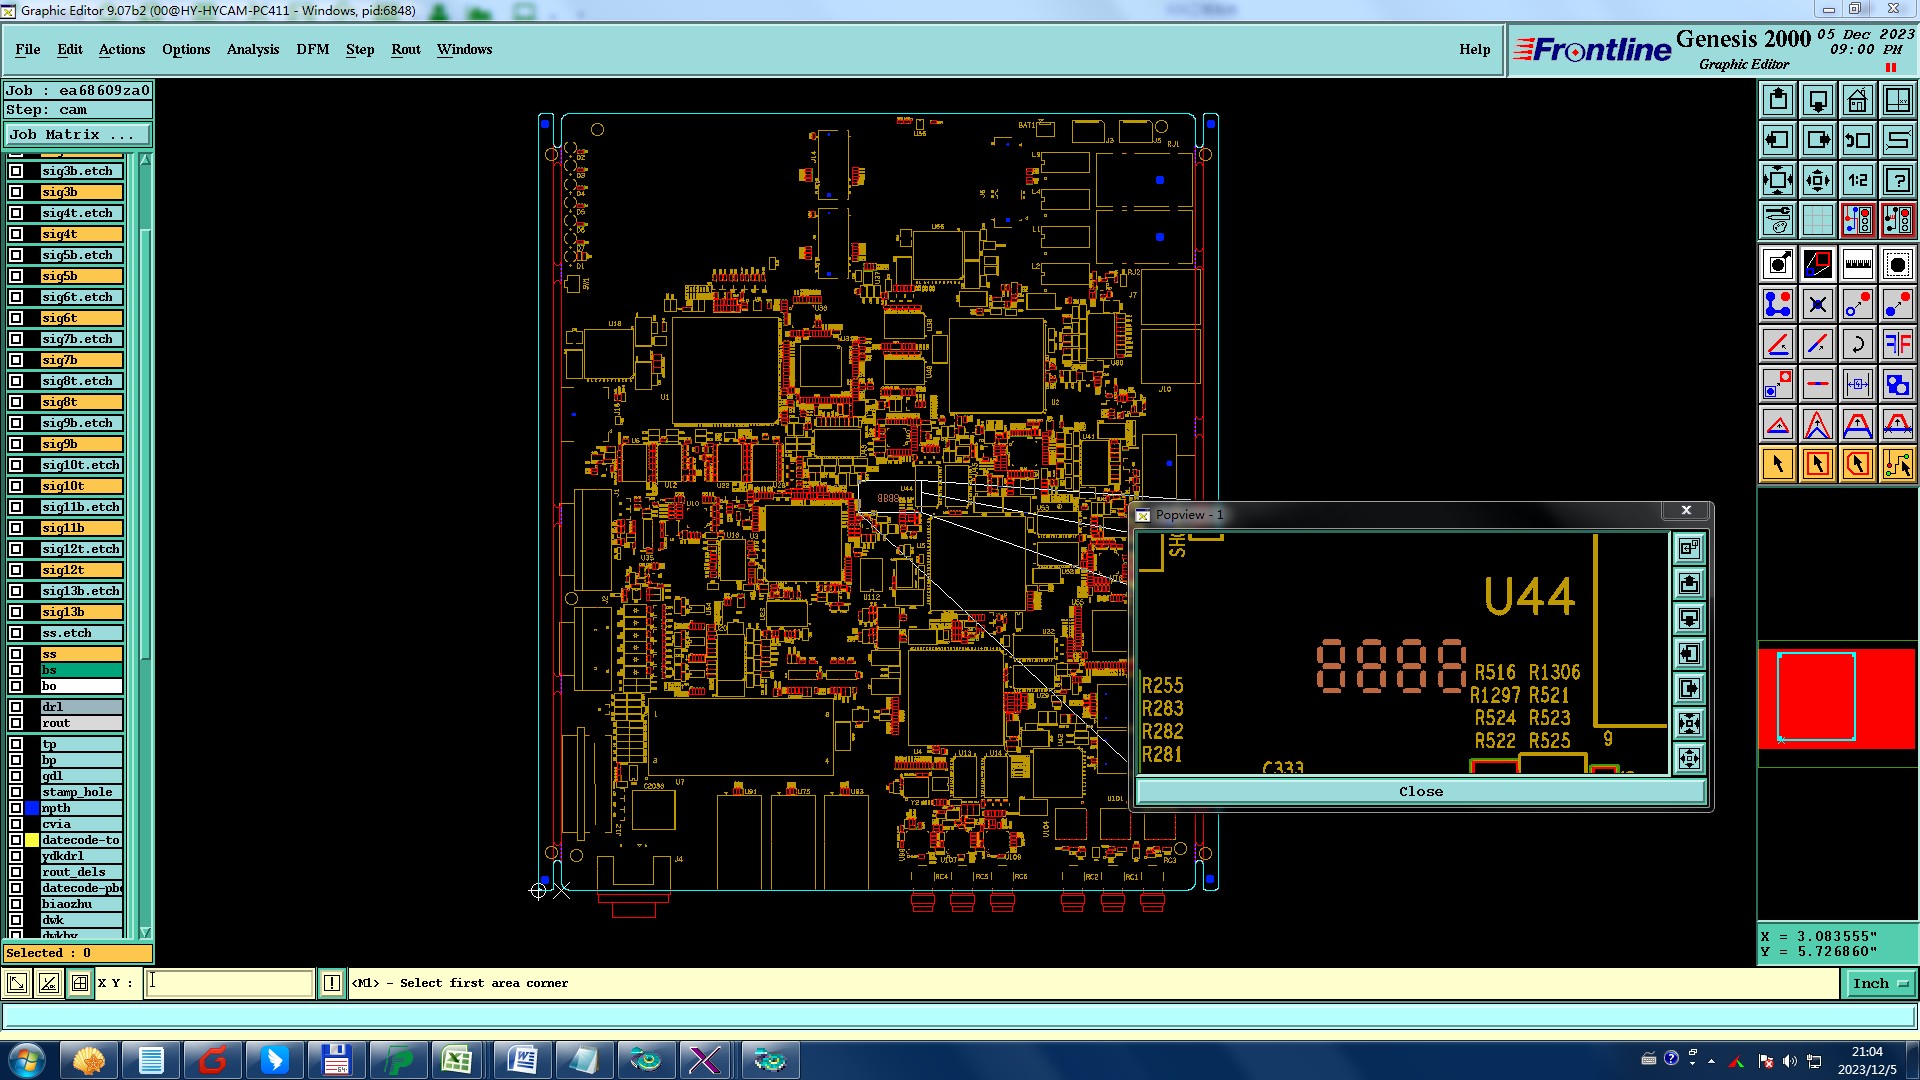Image resolution: width=1920 pixels, height=1080 pixels.
Task: Open the Inch units dropdown
Action: [1878, 983]
